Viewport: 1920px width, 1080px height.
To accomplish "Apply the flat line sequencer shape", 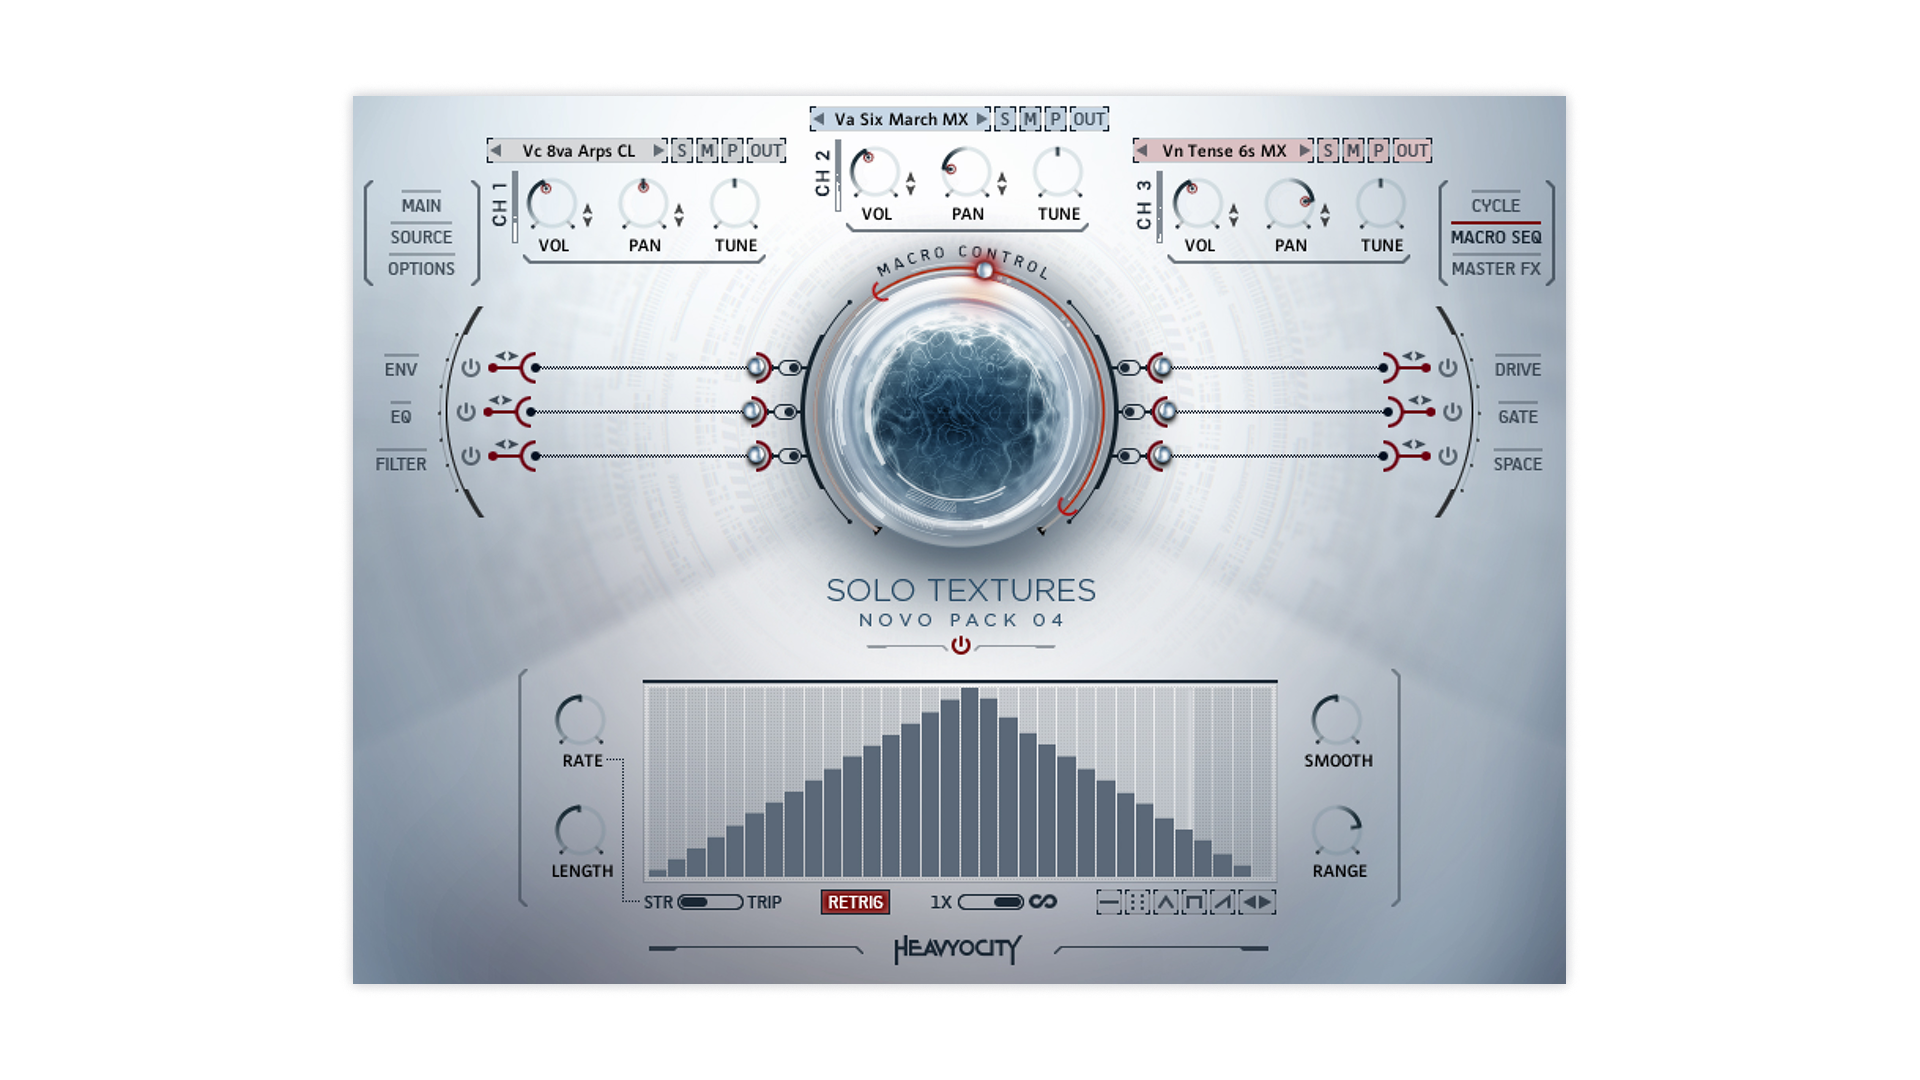I will (1108, 902).
